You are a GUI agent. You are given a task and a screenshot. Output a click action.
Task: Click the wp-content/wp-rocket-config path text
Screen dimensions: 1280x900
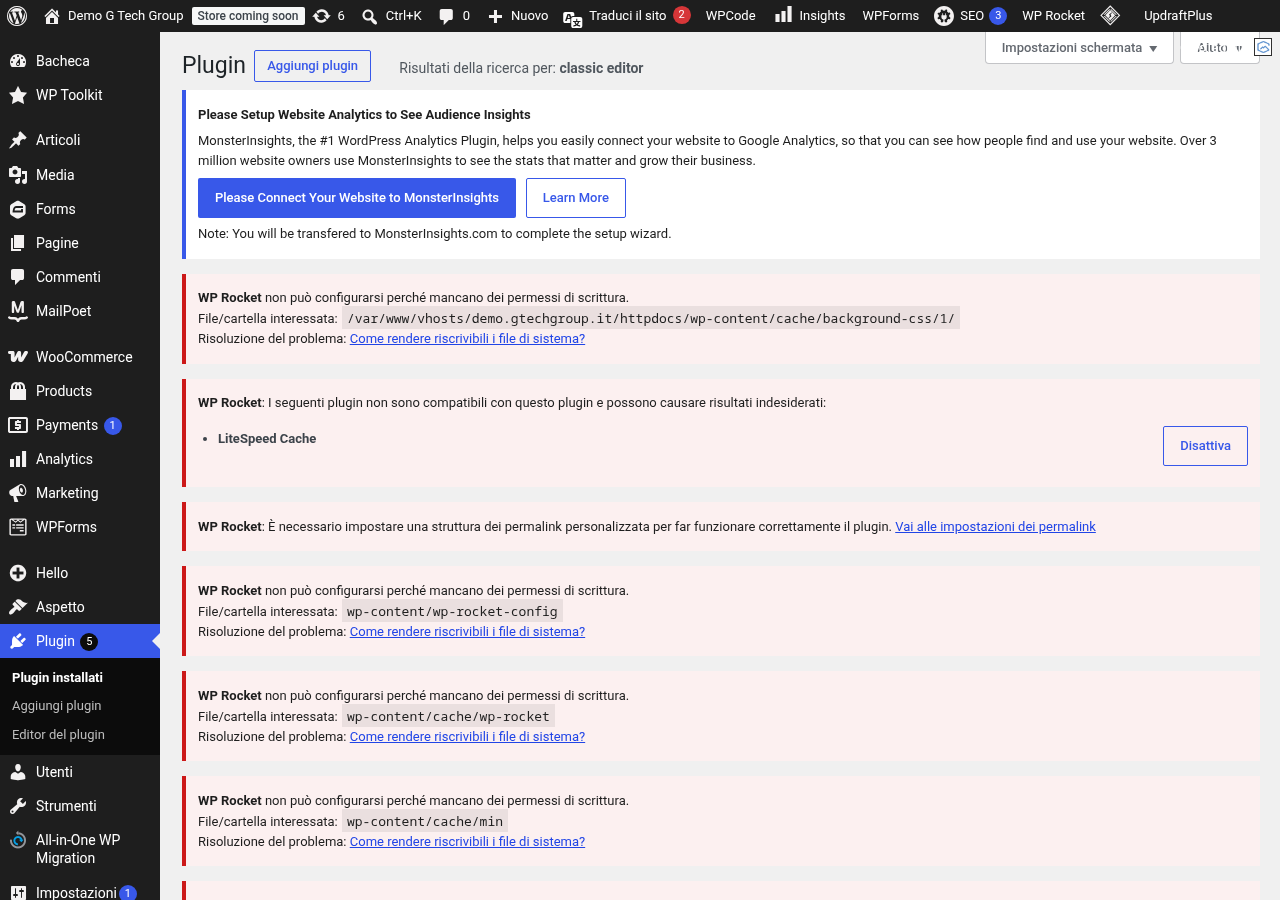point(452,611)
